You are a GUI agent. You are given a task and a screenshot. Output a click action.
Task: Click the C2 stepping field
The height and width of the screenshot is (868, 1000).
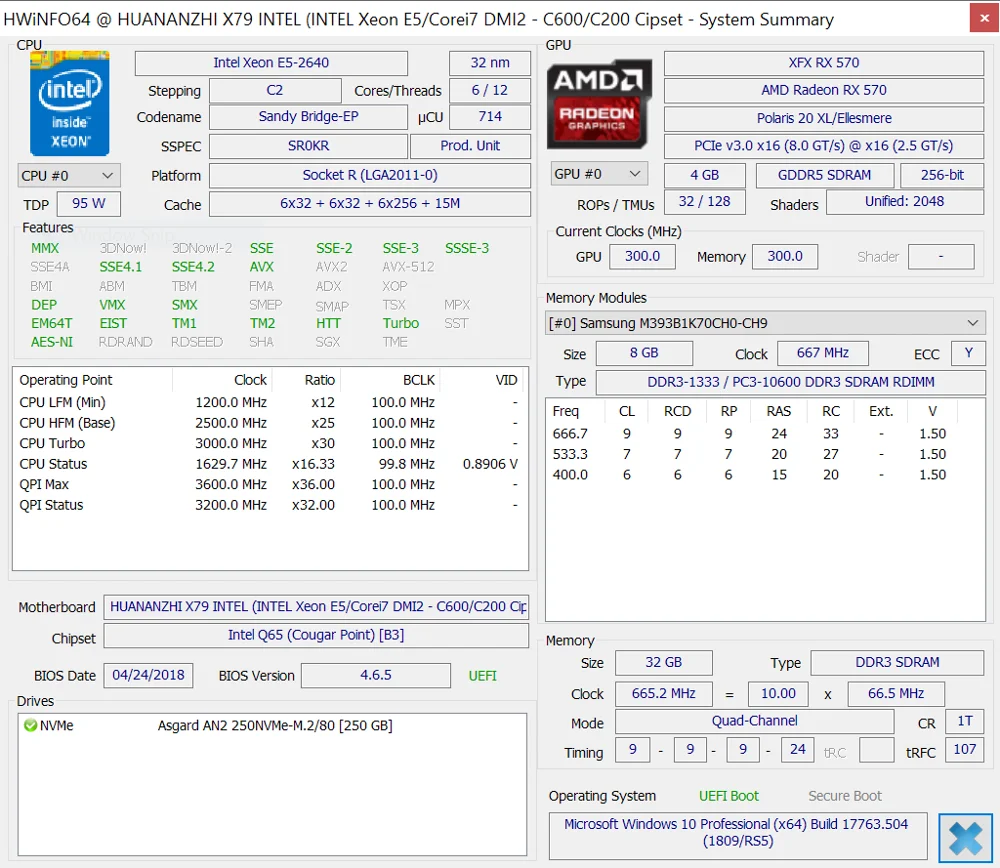[x=275, y=91]
